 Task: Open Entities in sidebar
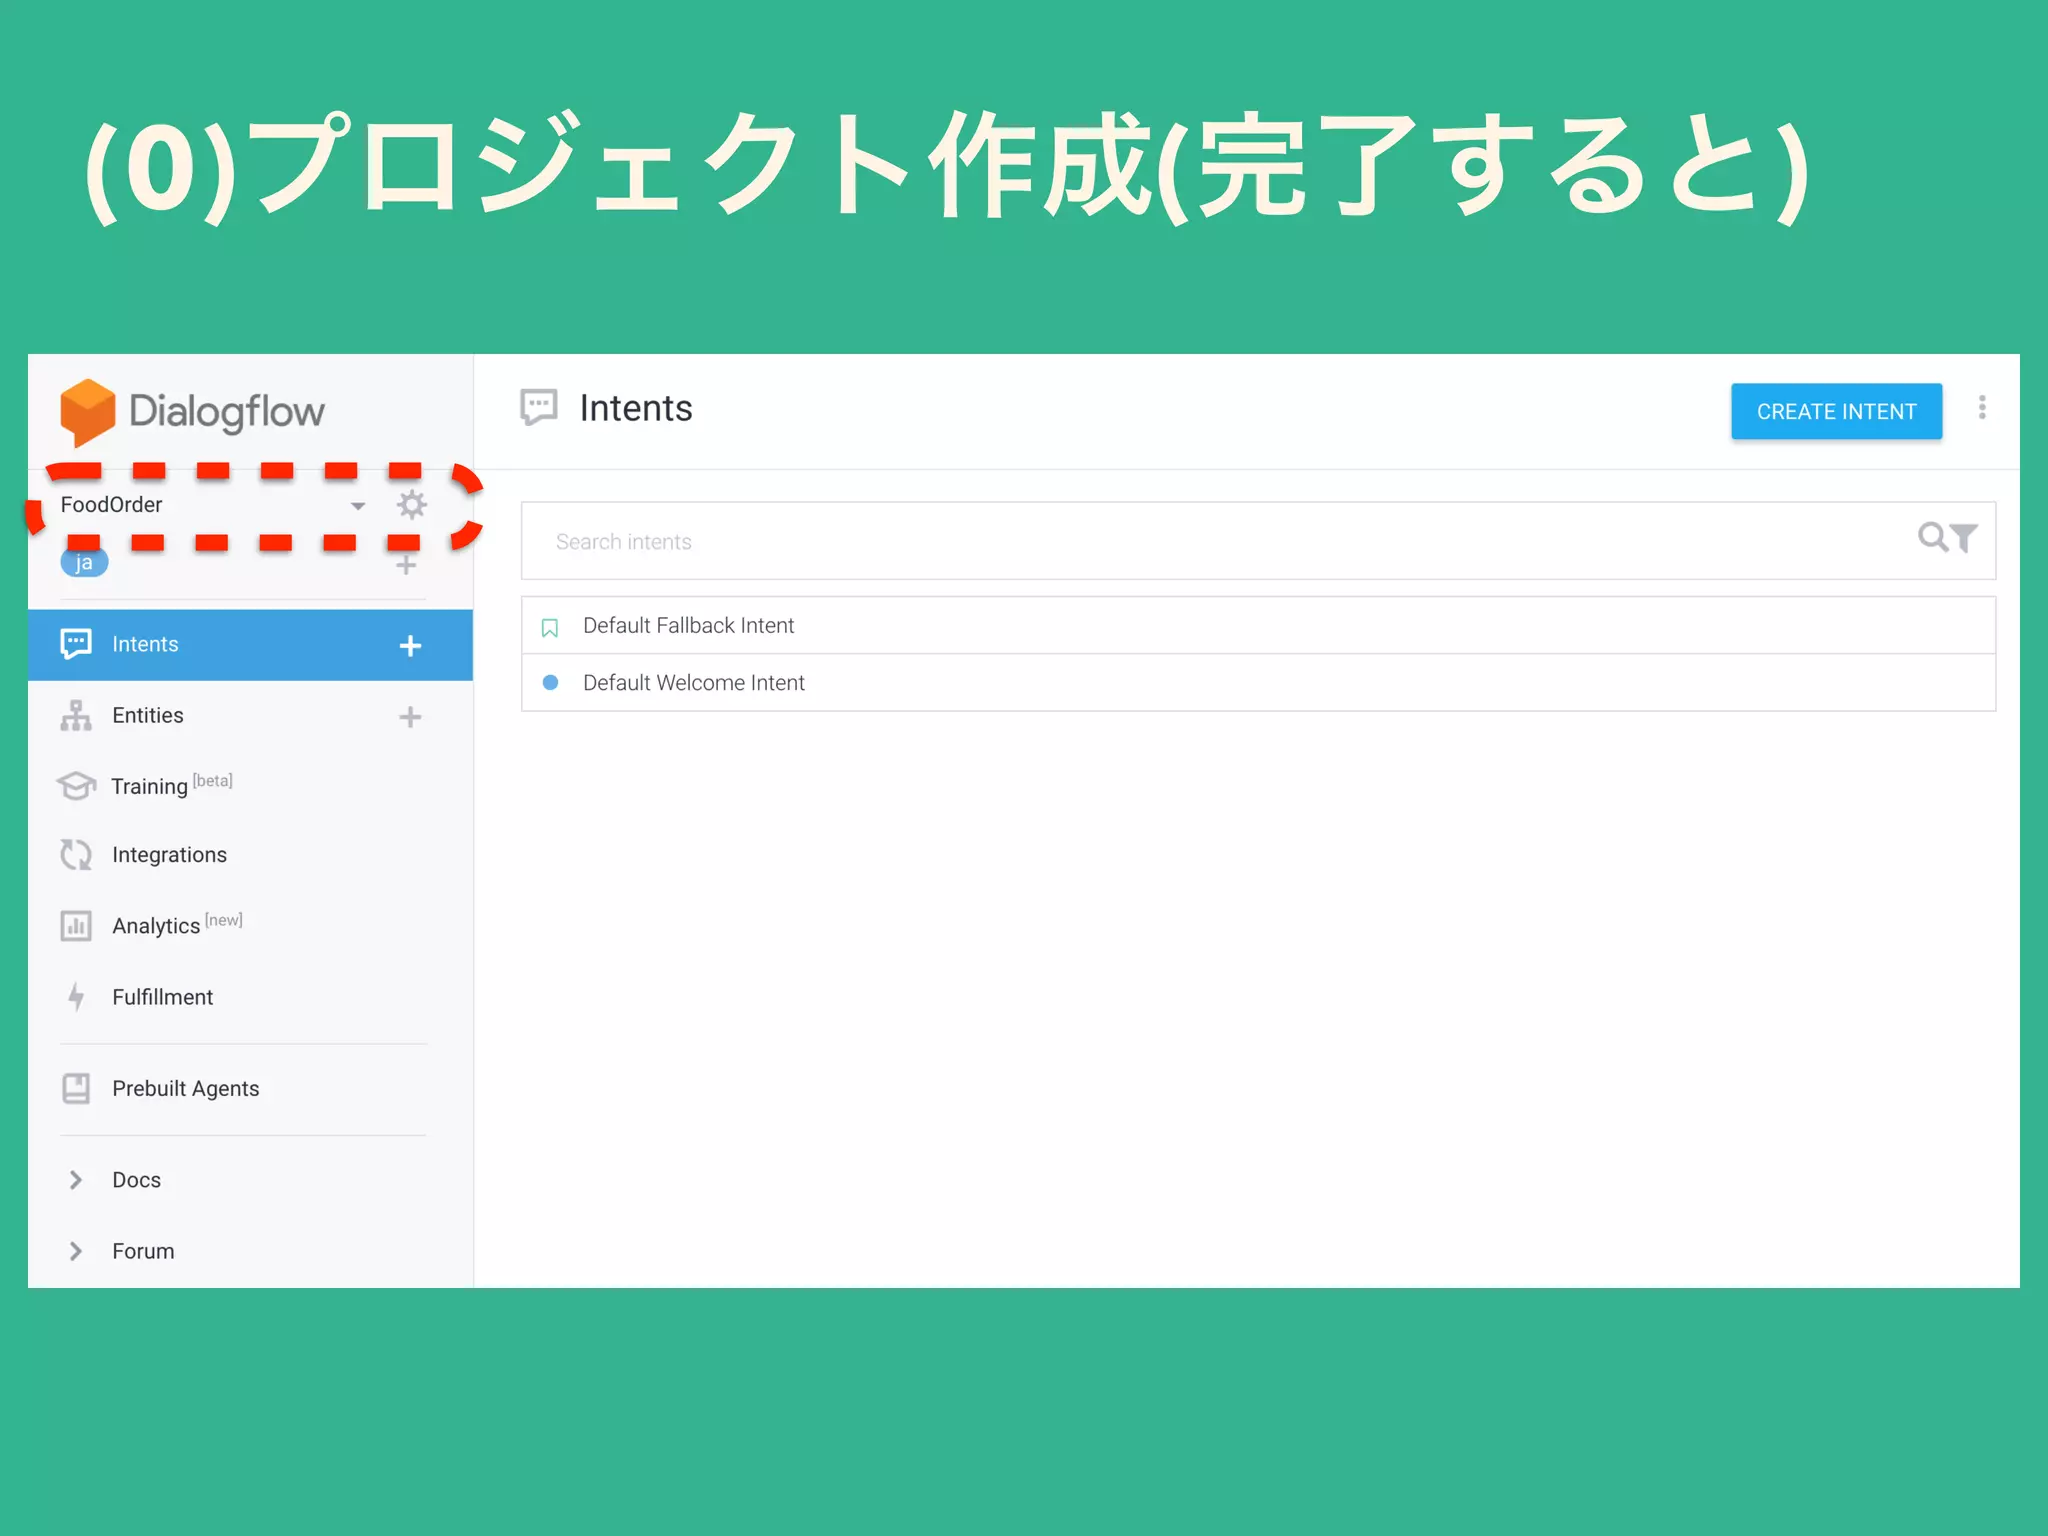click(148, 716)
